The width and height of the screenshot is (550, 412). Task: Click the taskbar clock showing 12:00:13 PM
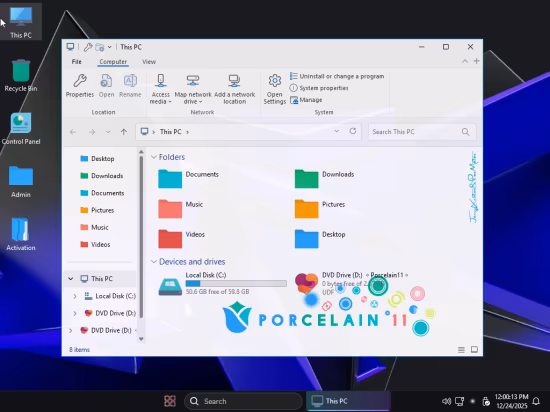click(511, 401)
